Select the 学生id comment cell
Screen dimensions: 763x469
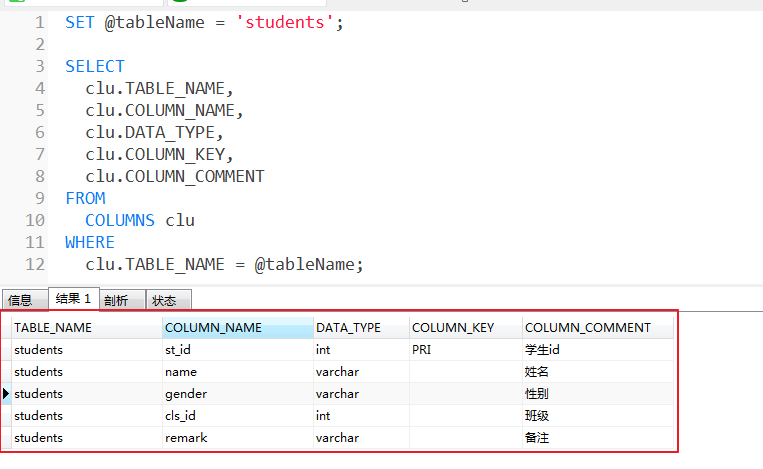click(x=598, y=349)
